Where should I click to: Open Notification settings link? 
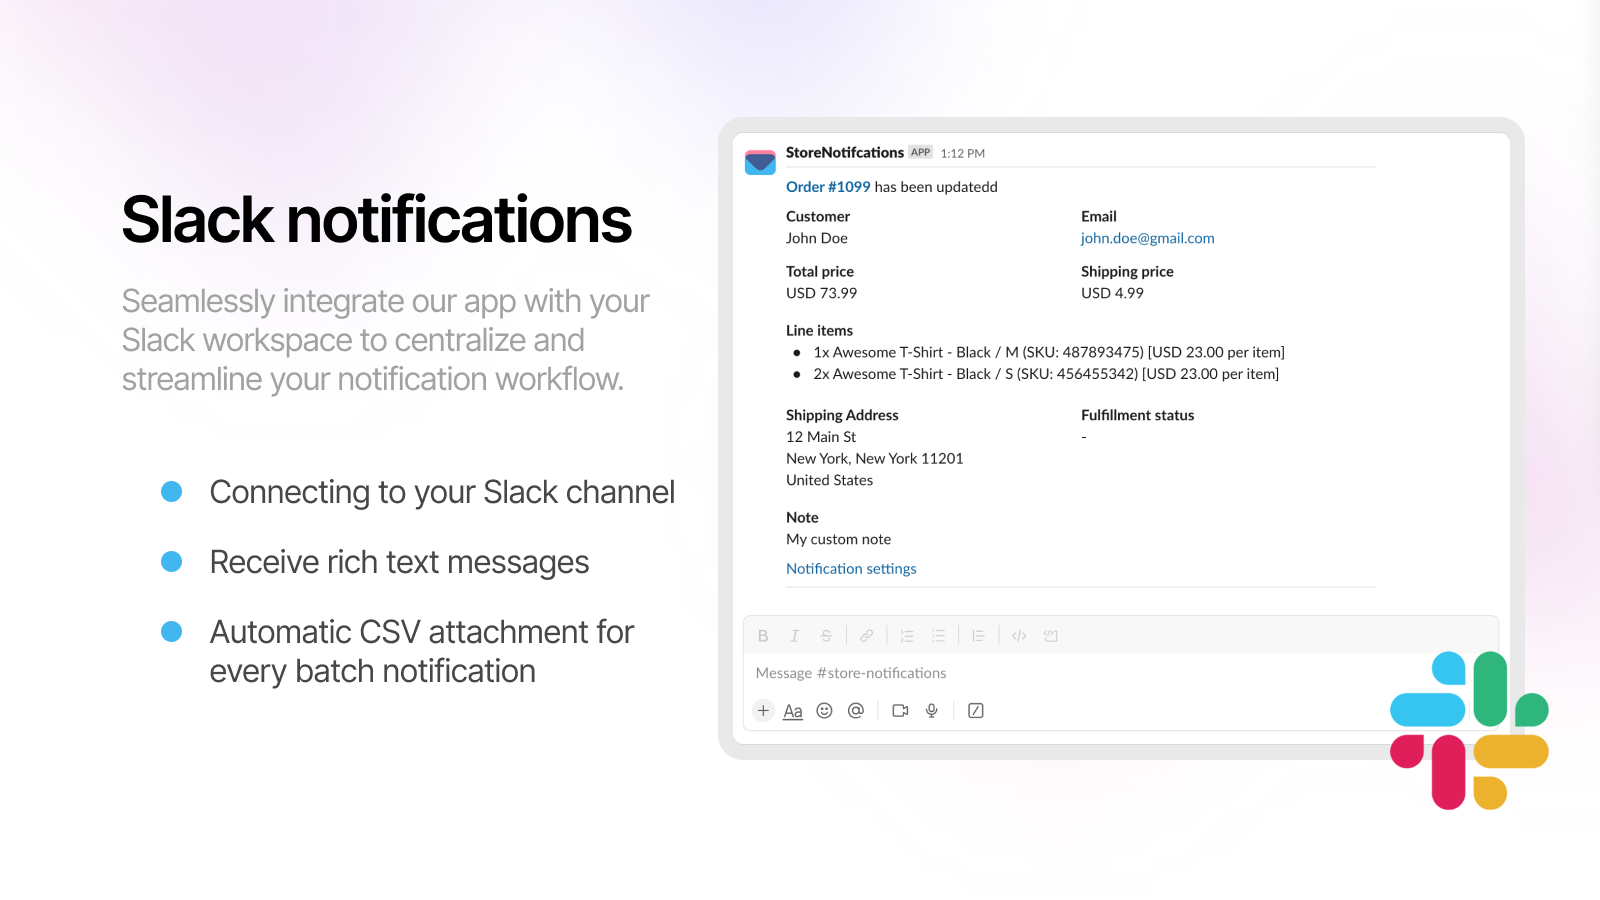coord(851,569)
